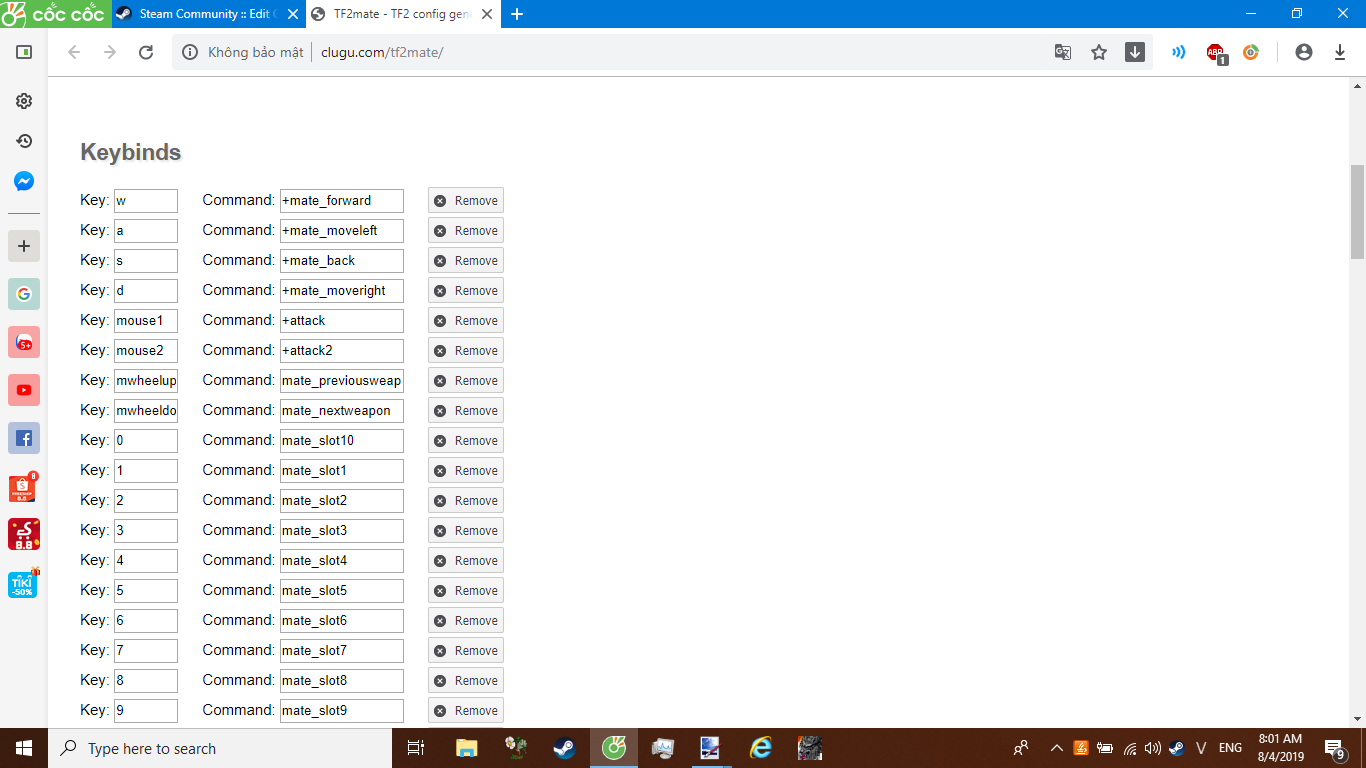Edit the key field containing mouse2
This screenshot has height=768, width=1366.
[146, 351]
